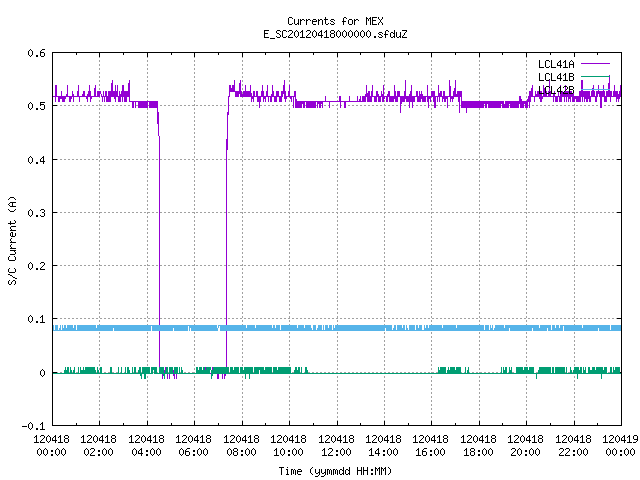Click the 0.6 y-axis tick label
Image resolution: width=640 pixels, height=480 pixels.
pyautogui.click(x=36, y=53)
